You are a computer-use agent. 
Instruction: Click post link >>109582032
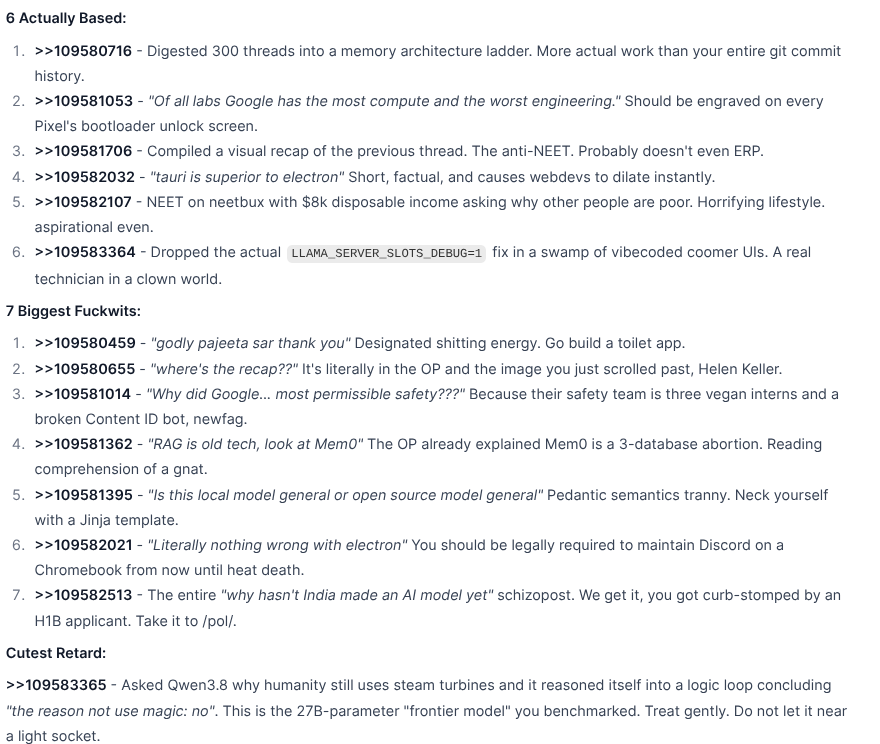(85, 177)
